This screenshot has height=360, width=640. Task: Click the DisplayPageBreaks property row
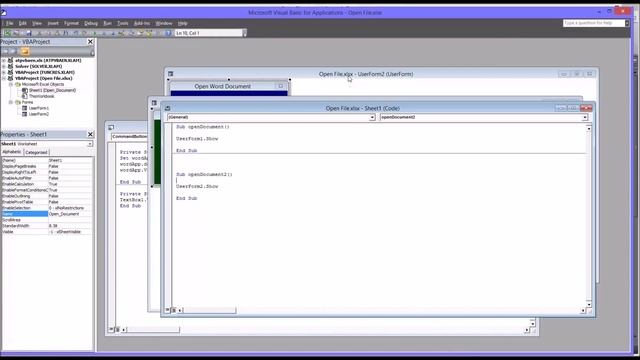coord(47,167)
